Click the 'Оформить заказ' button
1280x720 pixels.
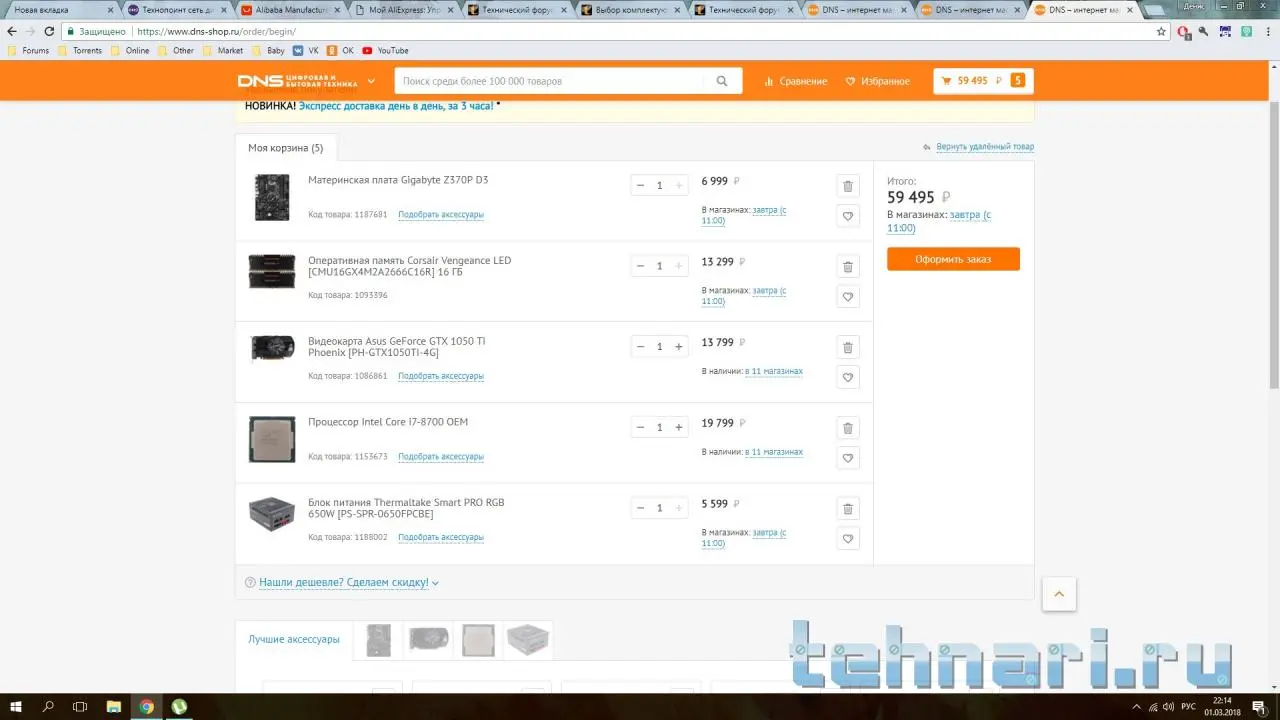coord(953,259)
